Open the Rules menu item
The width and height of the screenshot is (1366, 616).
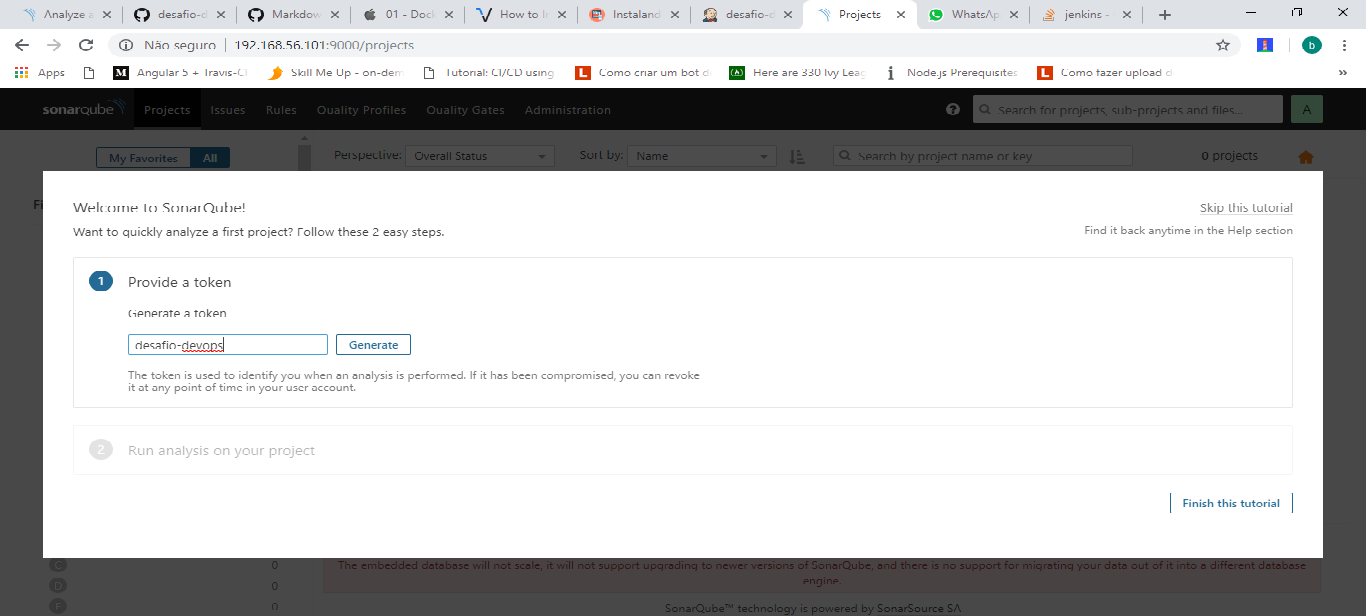[x=281, y=110]
